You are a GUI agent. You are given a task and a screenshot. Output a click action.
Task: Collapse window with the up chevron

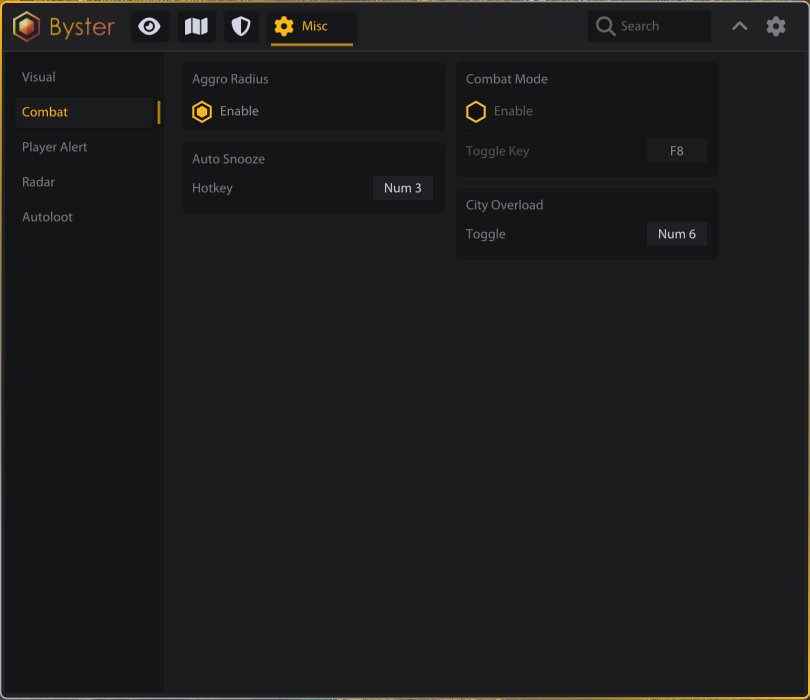tap(739, 26)
